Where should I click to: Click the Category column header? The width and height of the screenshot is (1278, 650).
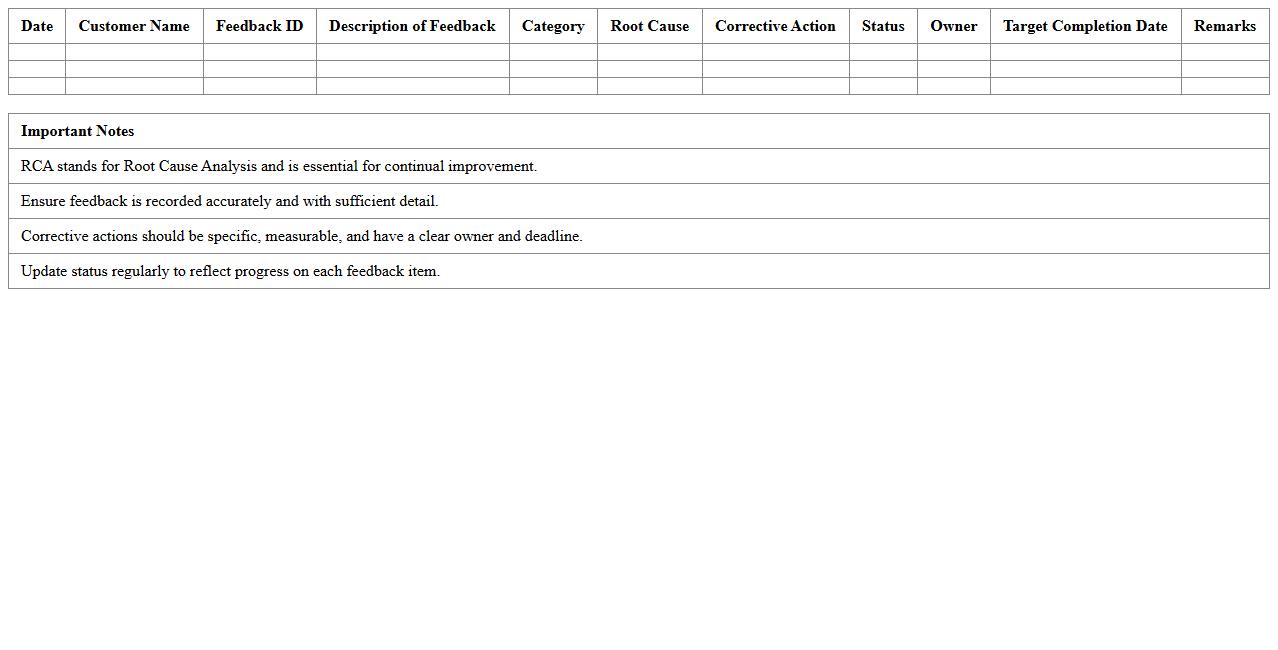[553, 26]
